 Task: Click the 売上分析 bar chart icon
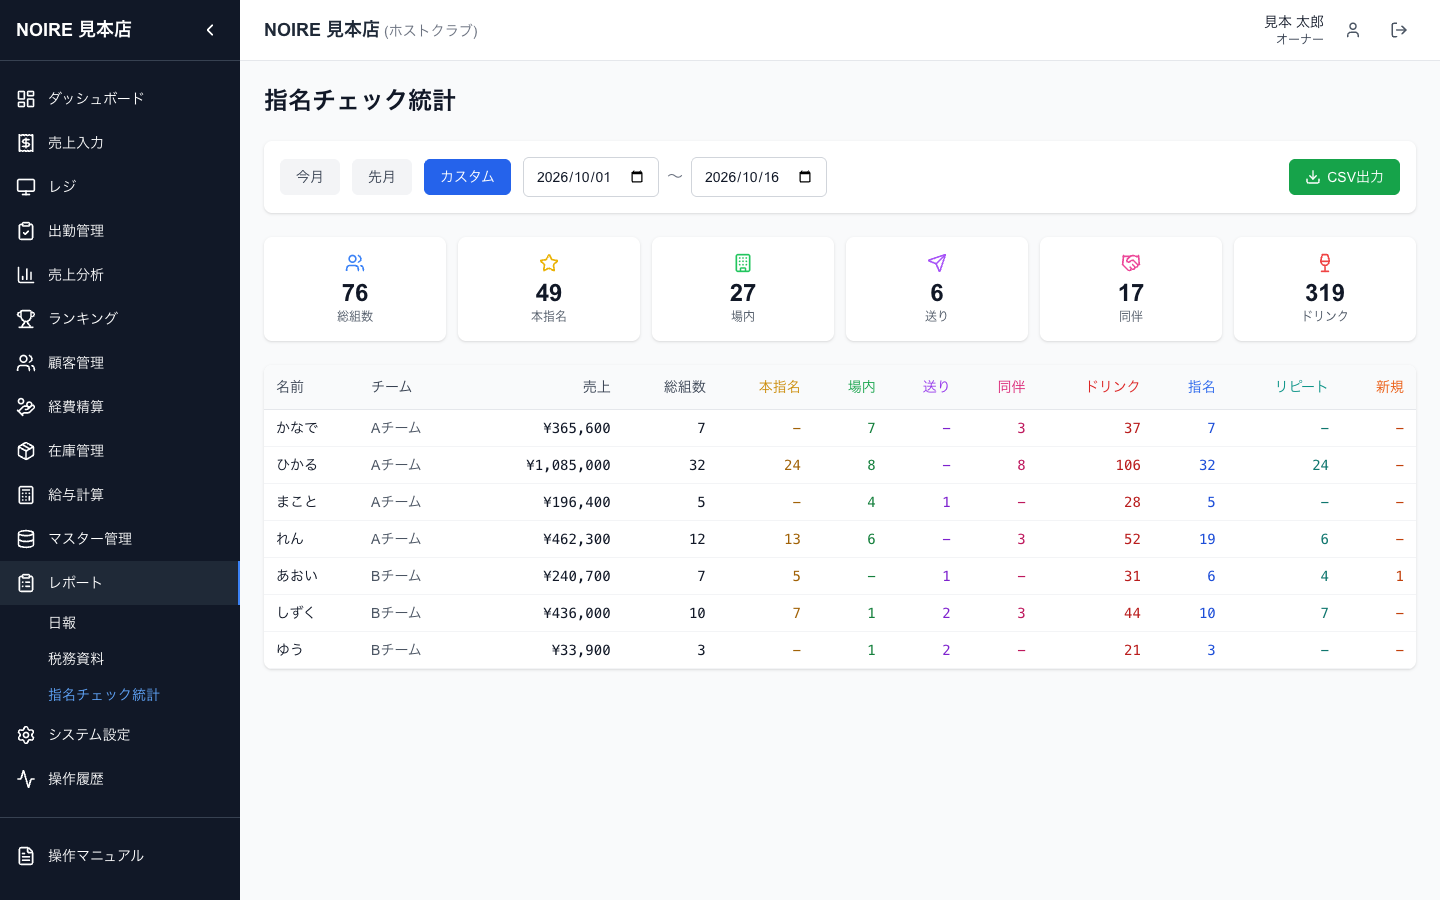tap(26, 275)
